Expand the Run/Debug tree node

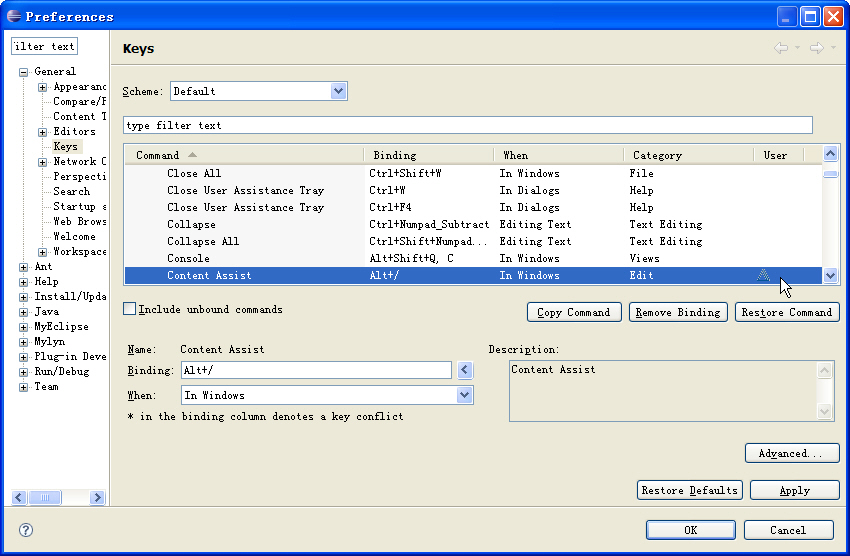click(23, 372)
